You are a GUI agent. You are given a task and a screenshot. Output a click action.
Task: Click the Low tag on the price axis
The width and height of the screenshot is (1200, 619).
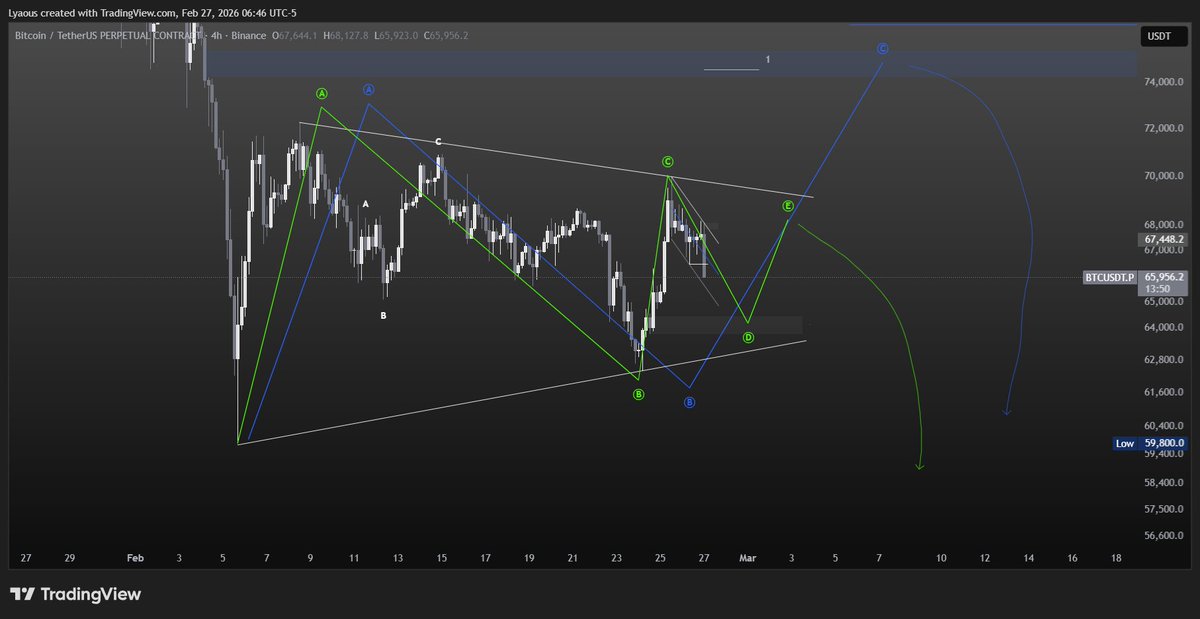[1125, 443]
